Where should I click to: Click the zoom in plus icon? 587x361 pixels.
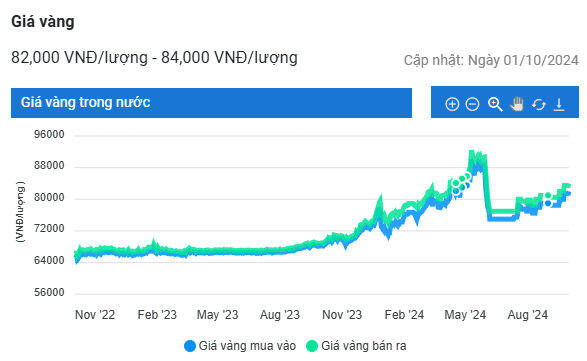(452, 104)
